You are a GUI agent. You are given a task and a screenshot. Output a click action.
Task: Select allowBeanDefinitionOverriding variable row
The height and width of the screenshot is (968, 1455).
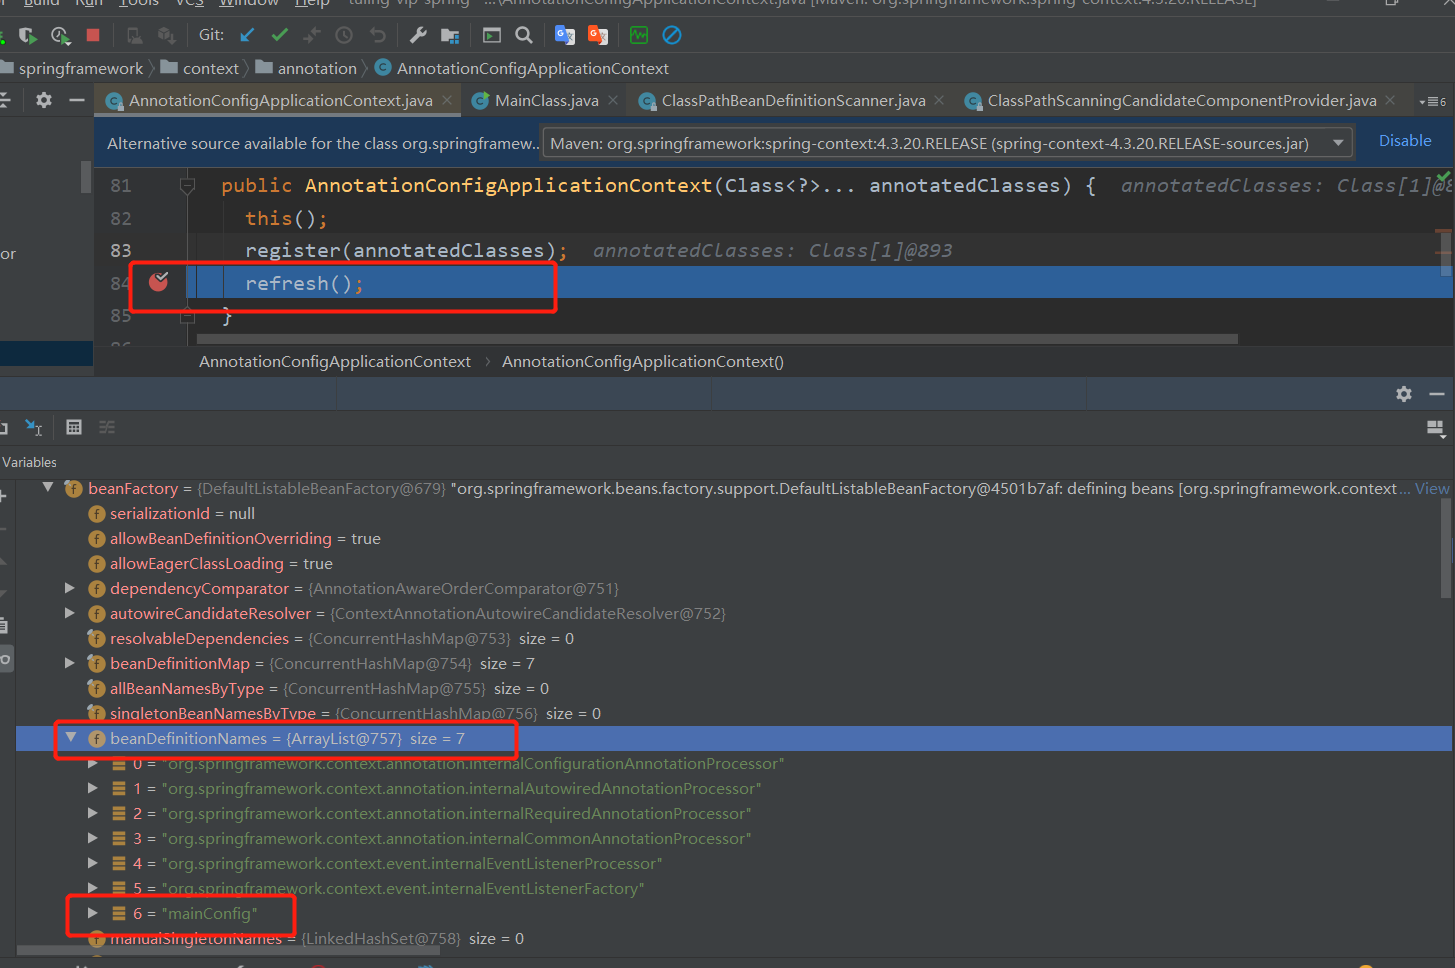point(734,538)
